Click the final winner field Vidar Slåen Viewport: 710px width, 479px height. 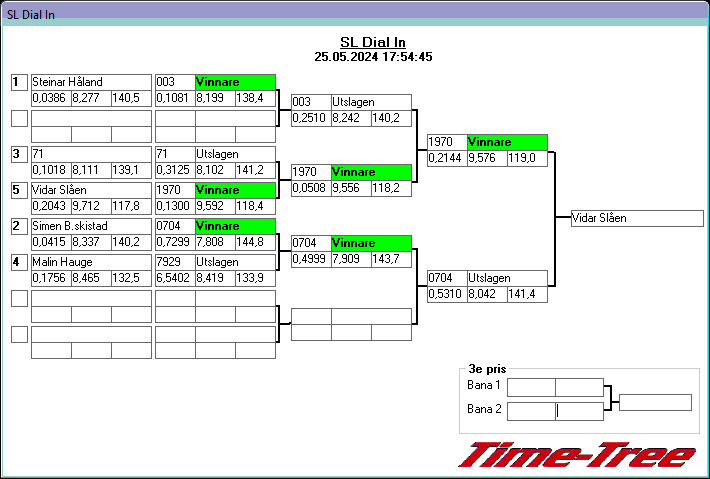point(637,218)
